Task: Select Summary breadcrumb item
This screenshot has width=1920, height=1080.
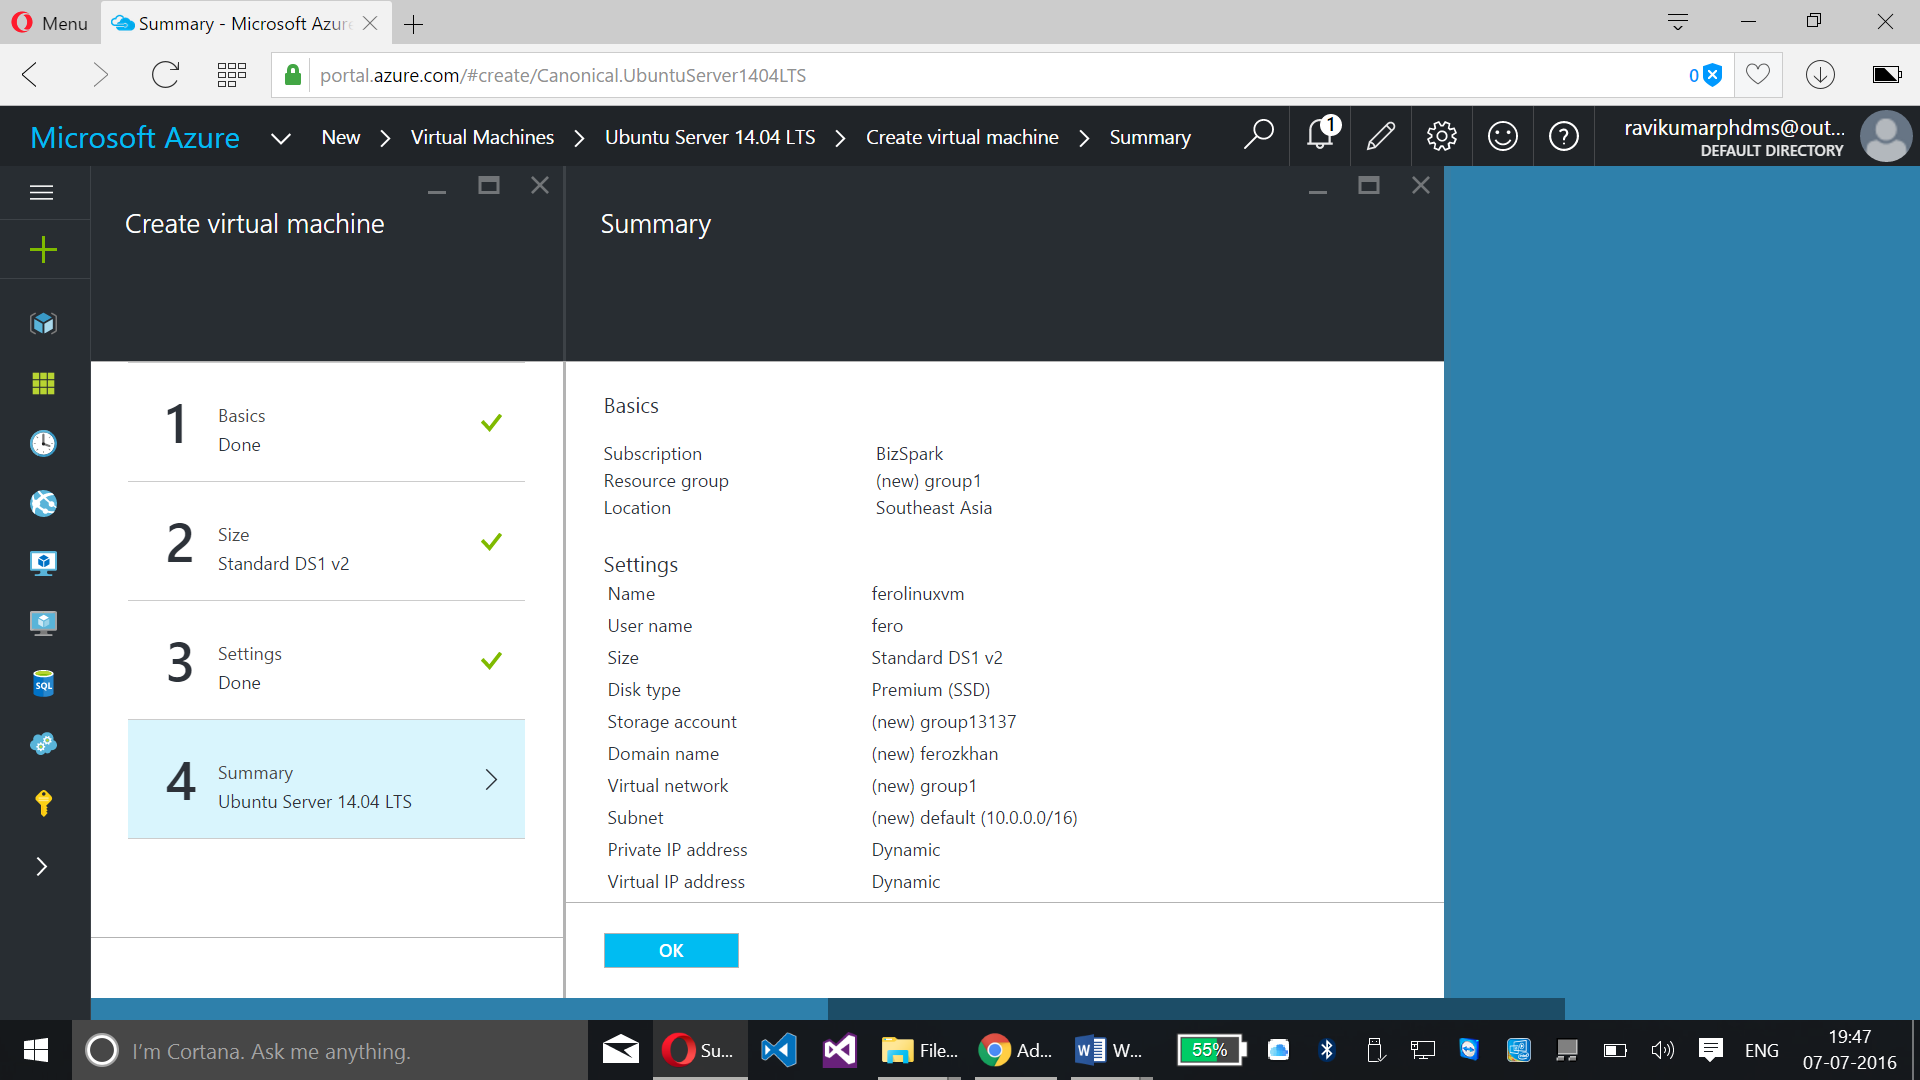Action: click(1150, 137)
